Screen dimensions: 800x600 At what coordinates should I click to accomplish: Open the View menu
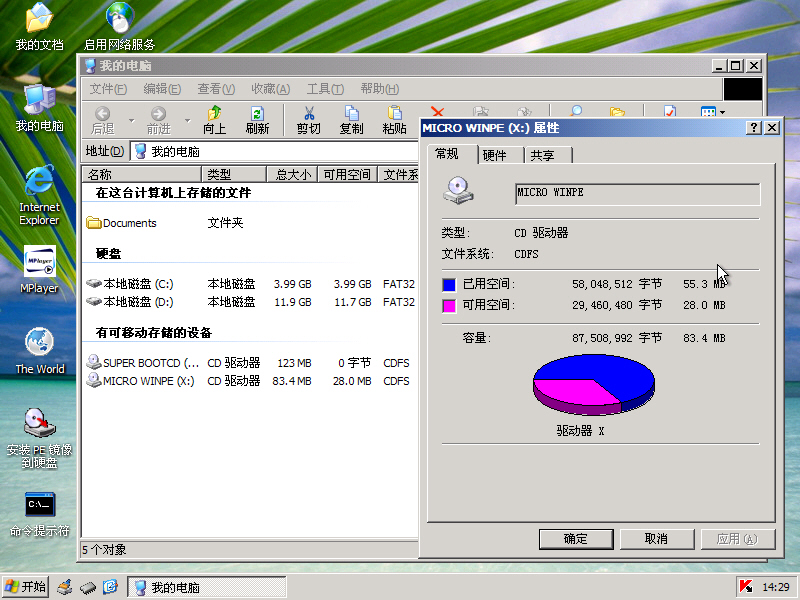click(x=216, y=89)
